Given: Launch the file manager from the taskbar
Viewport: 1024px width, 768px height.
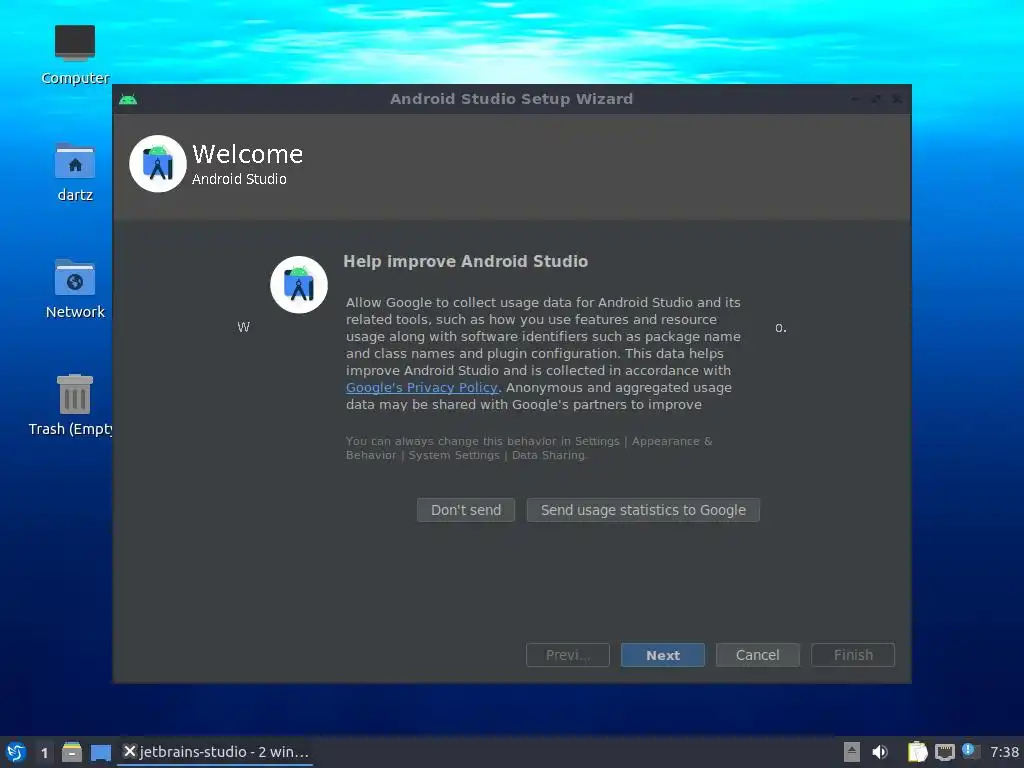Looking at the screenshot, I should pyautogui.click(x=72, y=752).
